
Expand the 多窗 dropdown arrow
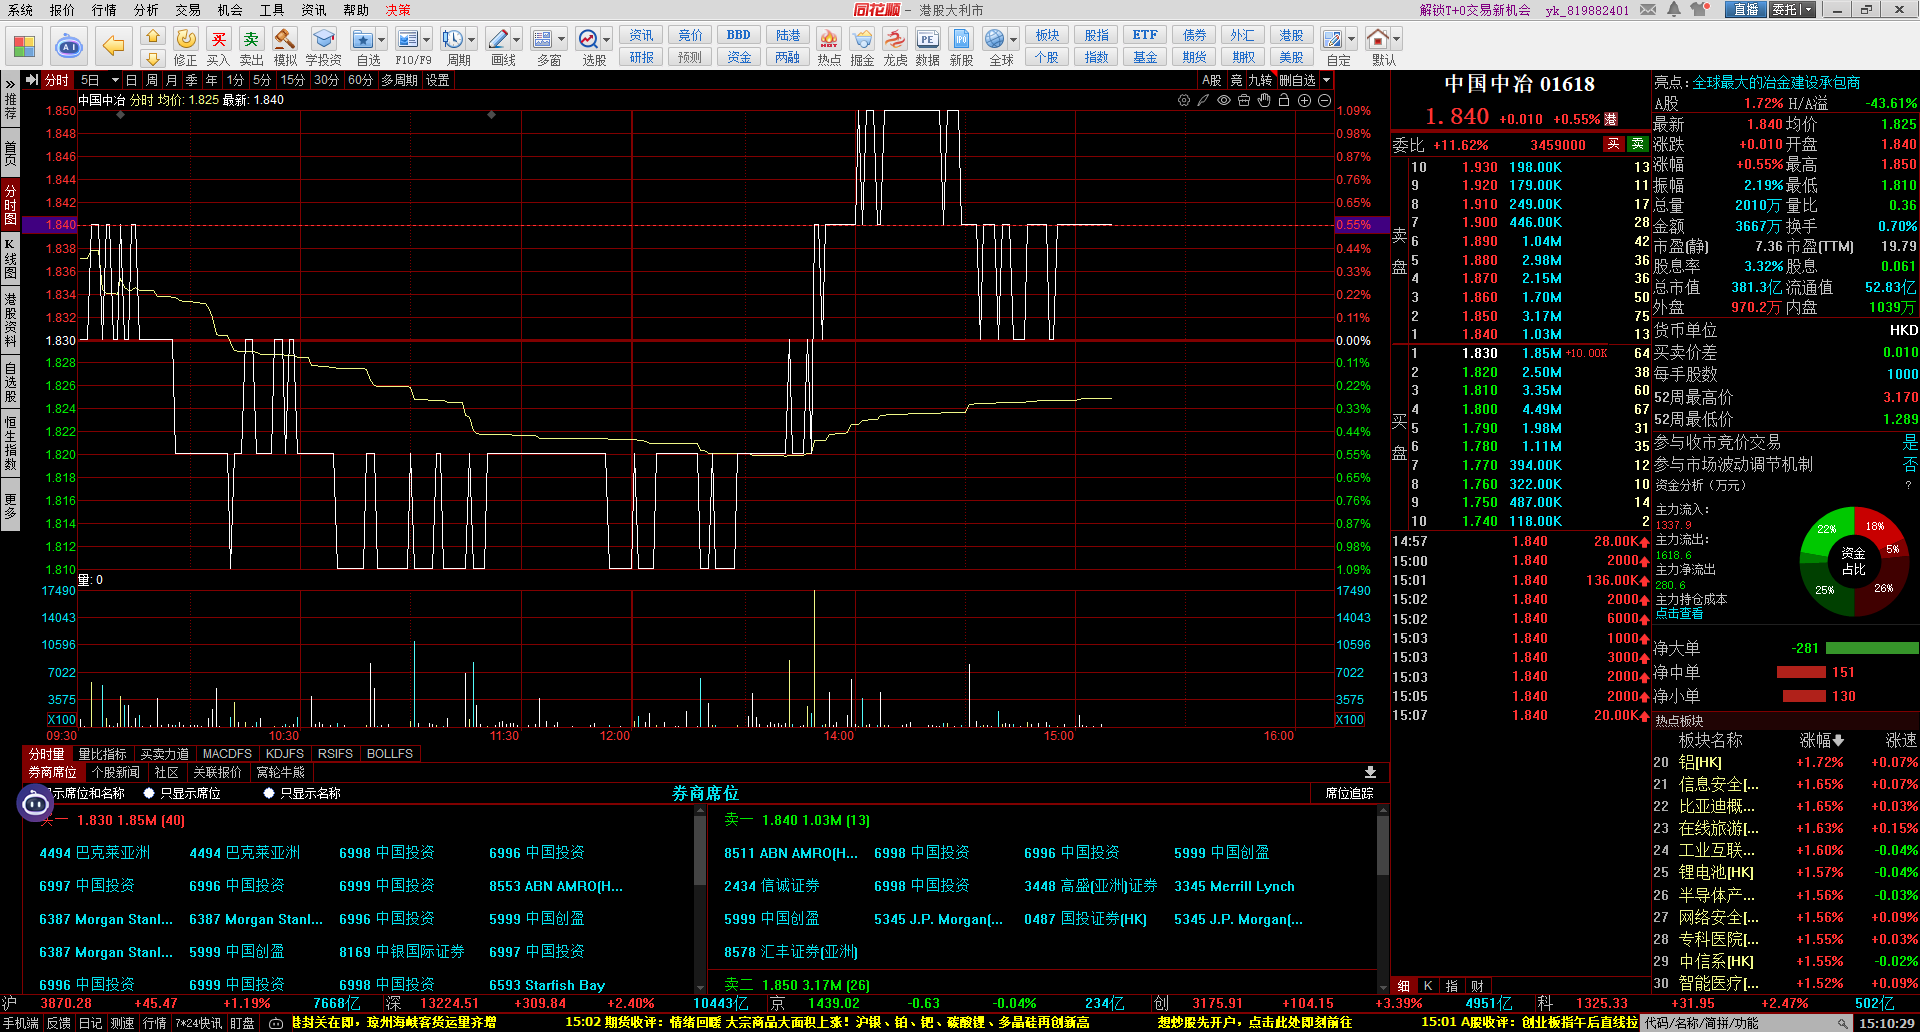point(561,40)
